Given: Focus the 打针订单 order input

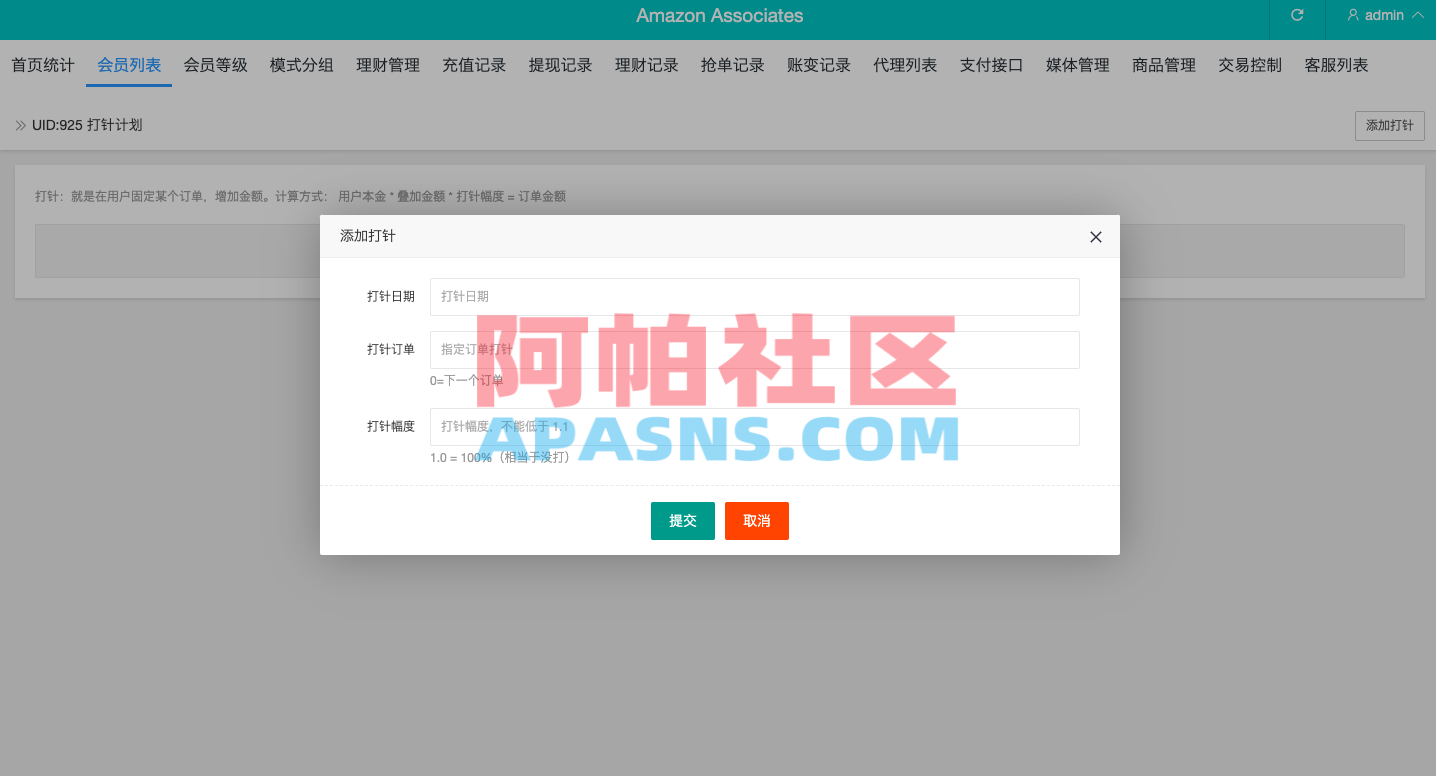Looking at the screenshot, I should coord(755,350).
